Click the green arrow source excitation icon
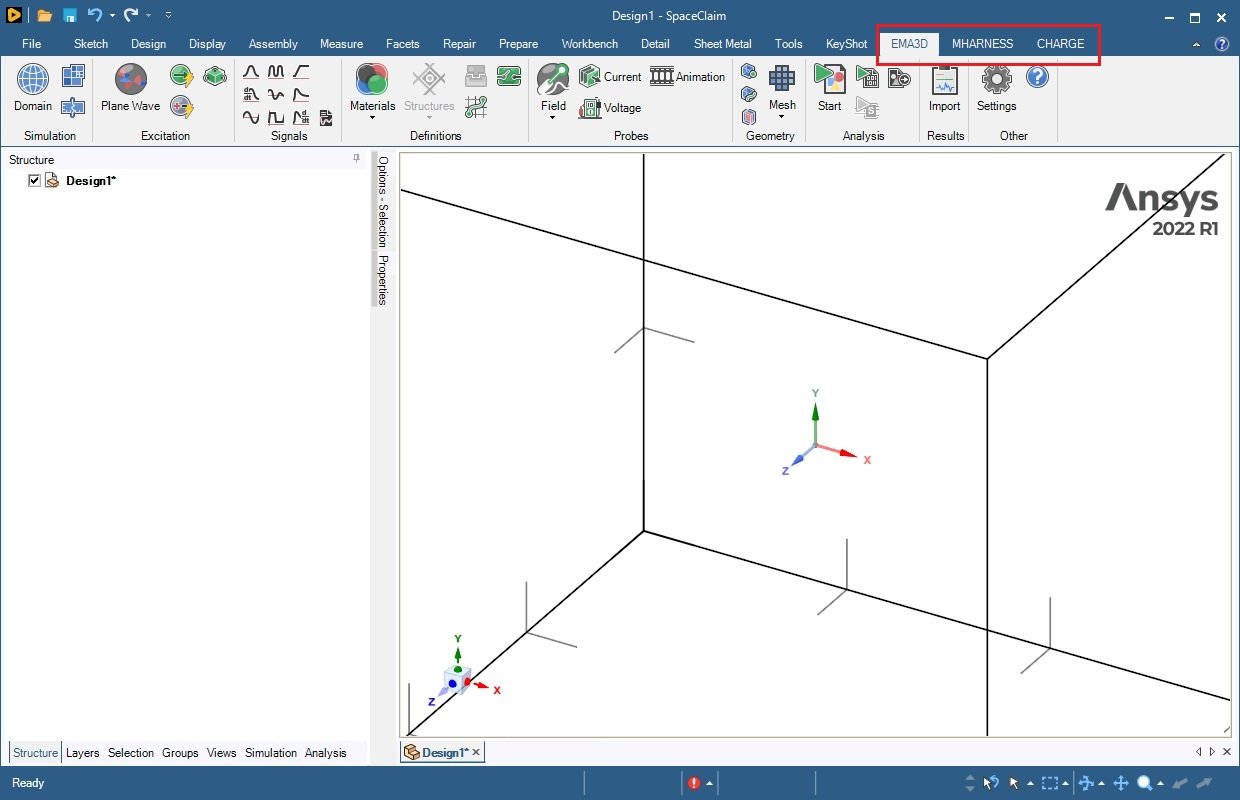This screenshot has width=1240, height=800. (x=181, y=75)
